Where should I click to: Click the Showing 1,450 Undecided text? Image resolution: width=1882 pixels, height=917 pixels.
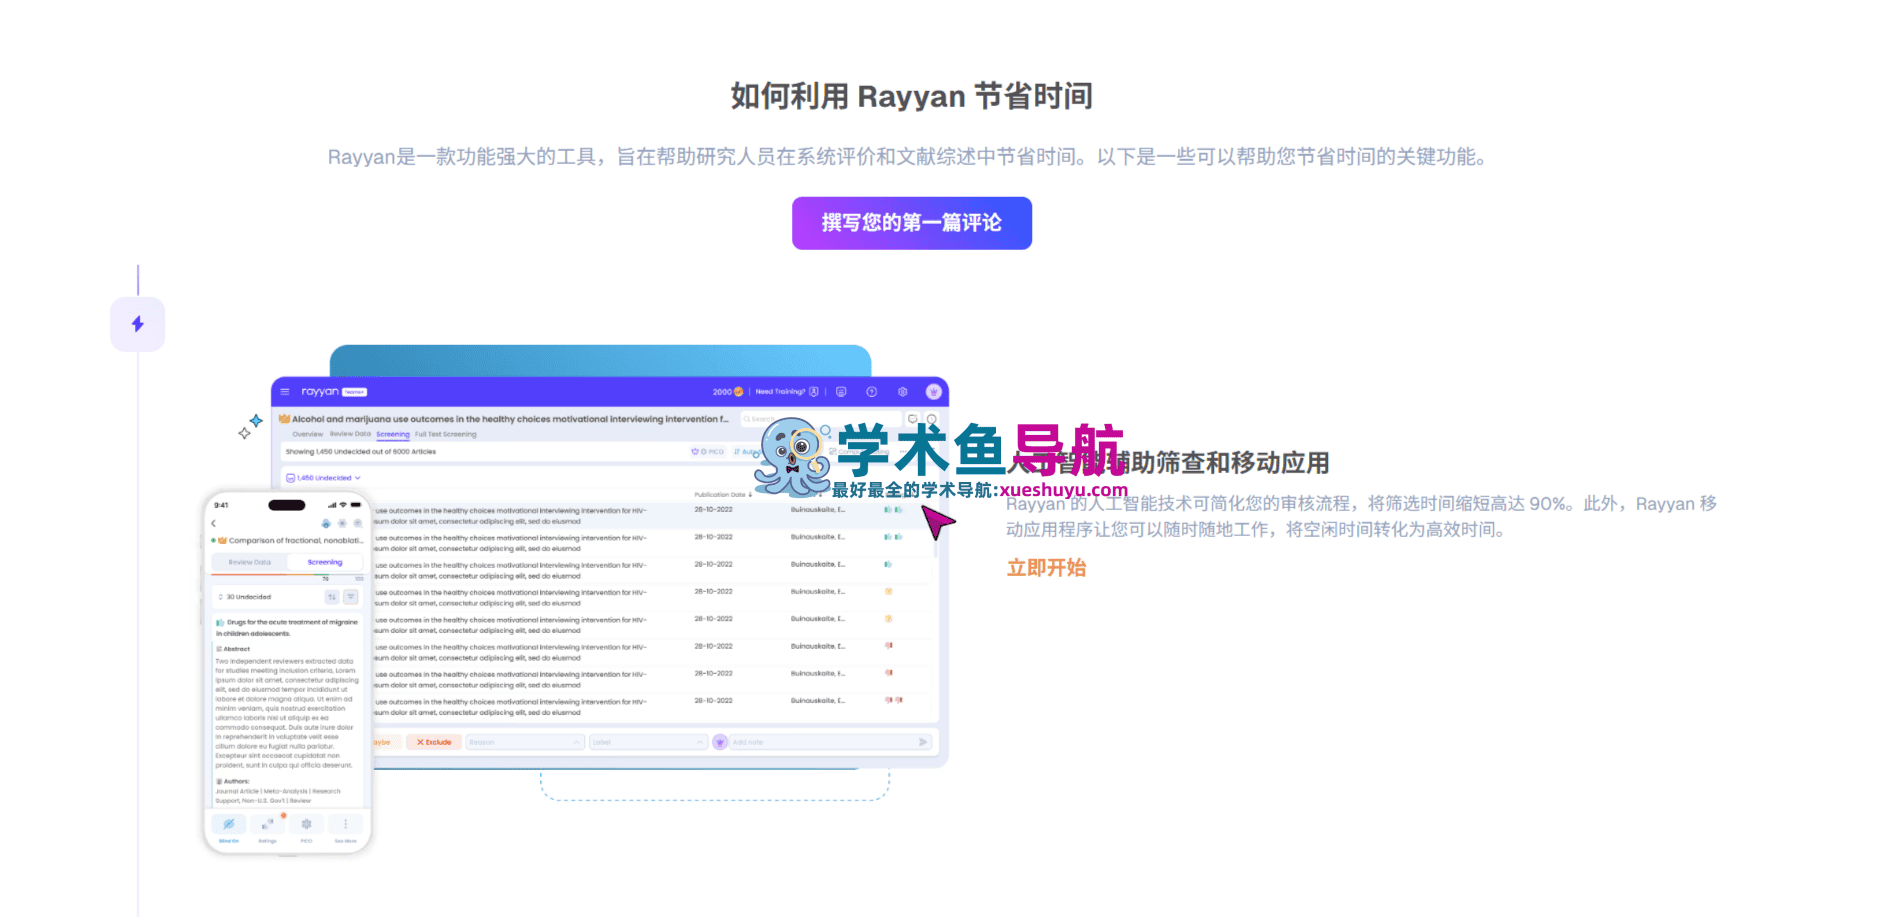pos(361,452)
